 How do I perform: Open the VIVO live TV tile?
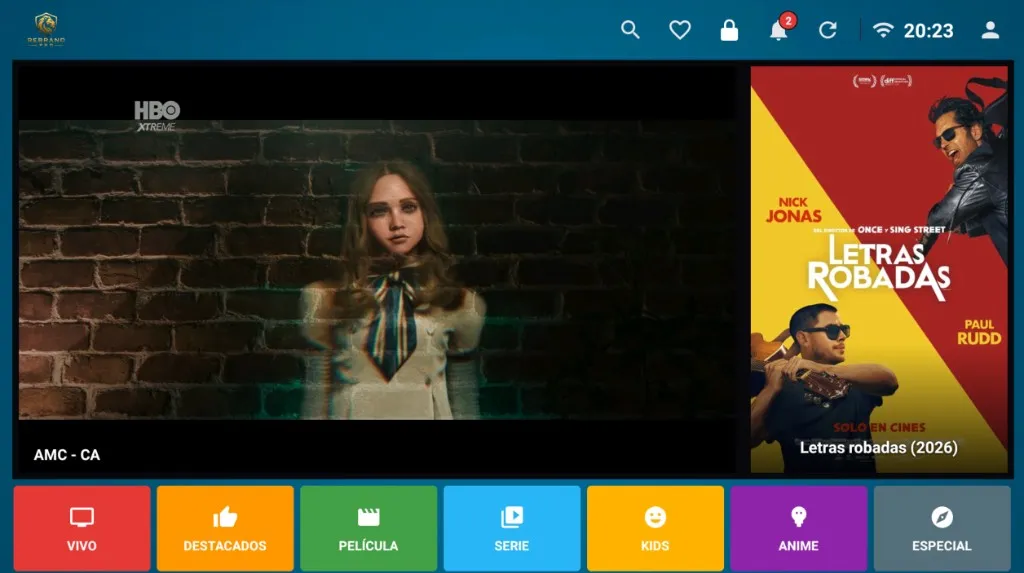point(82,528)
